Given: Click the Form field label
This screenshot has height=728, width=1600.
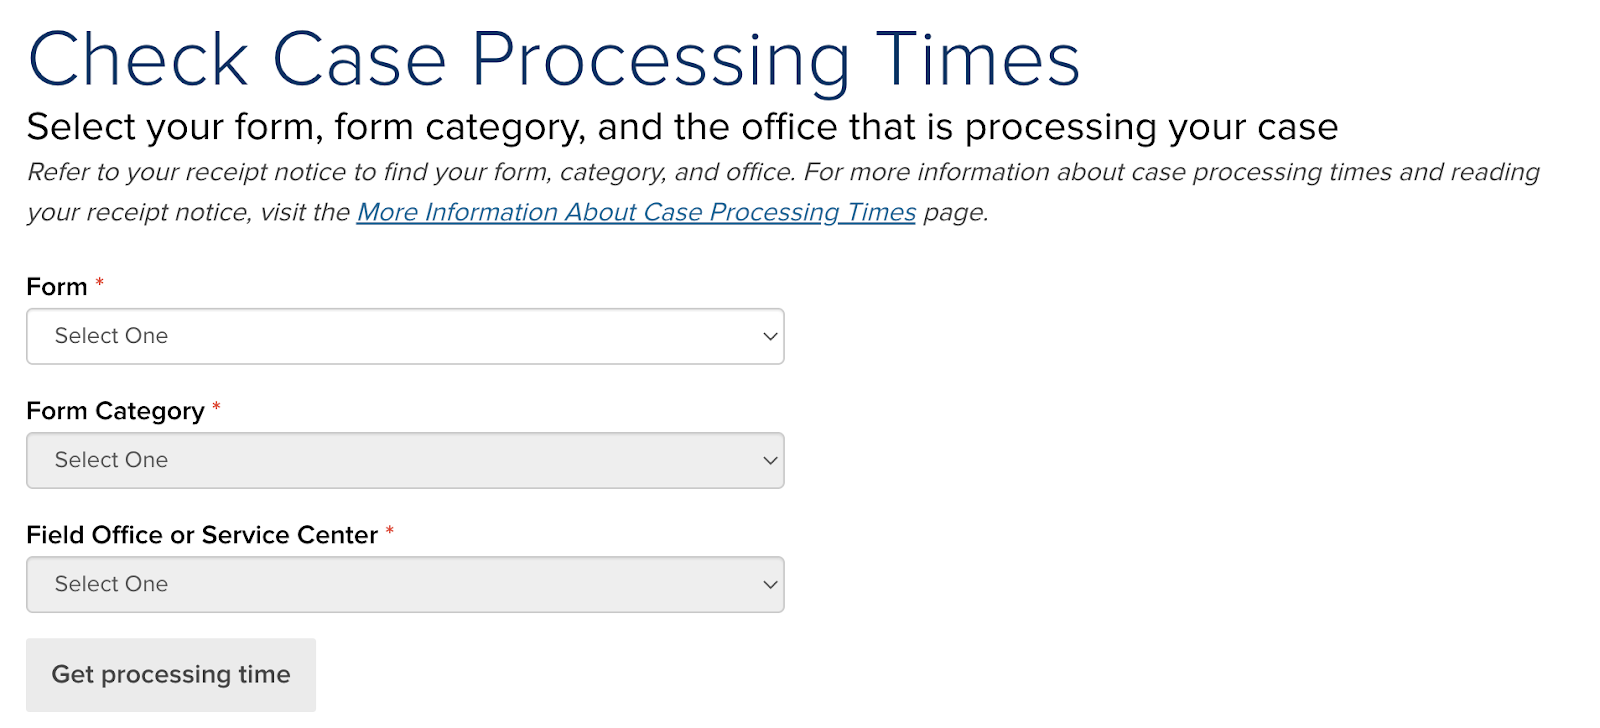Looking at the screenshot, I should [x=57, y=287].
